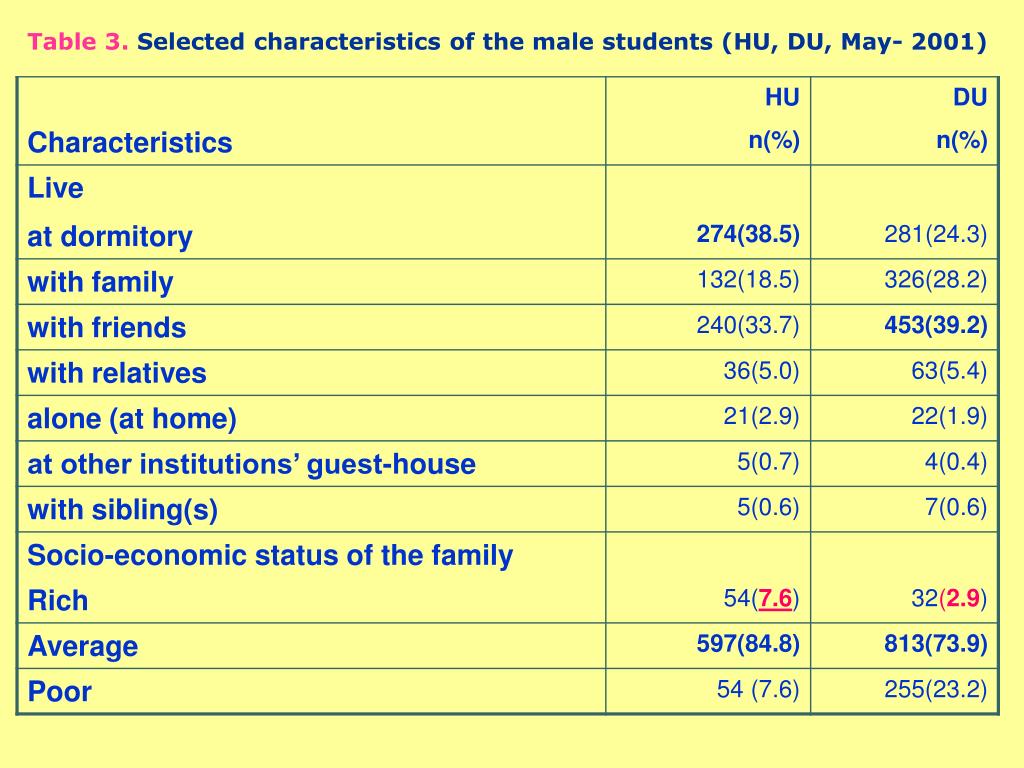This screenshot has width=1024, height=768.
Task: Select 'Socio-economic status of the family' heading
Action: coord(270,555)
